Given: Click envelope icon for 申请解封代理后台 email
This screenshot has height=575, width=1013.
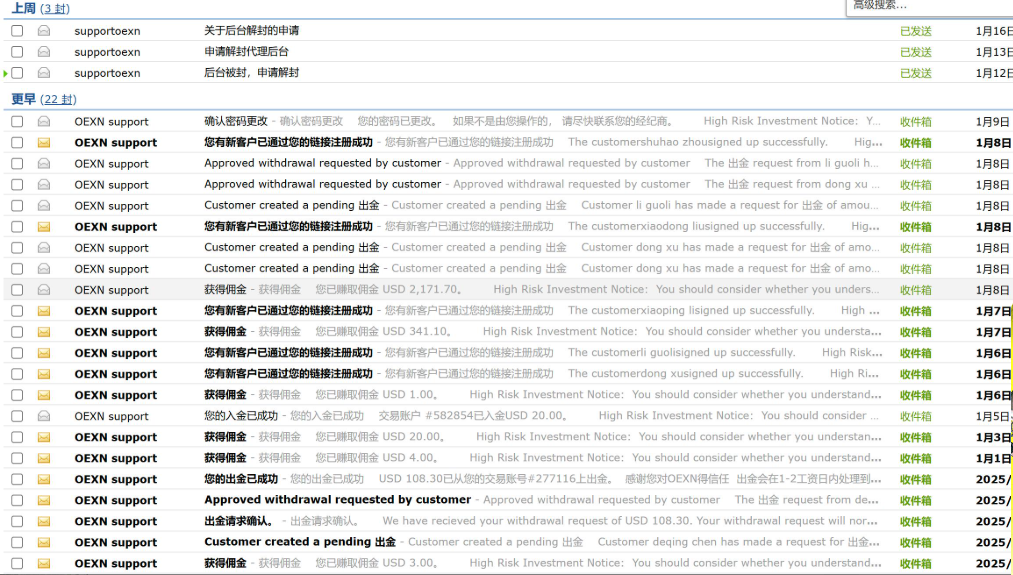Looking at the screenshot, I should tap(44, 52).
